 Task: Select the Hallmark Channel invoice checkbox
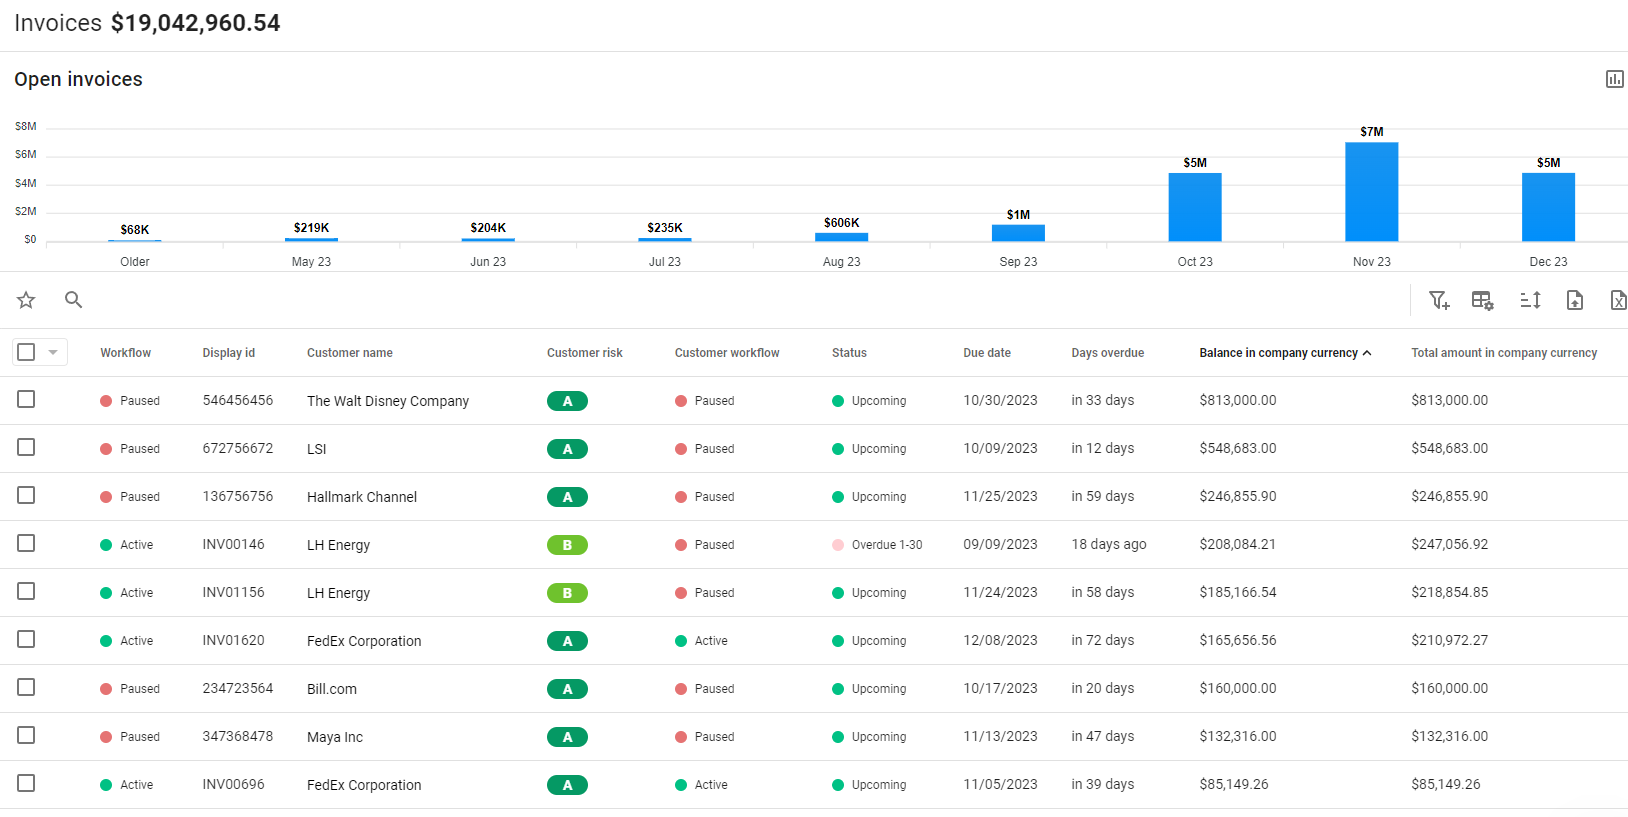coord(26,496)
